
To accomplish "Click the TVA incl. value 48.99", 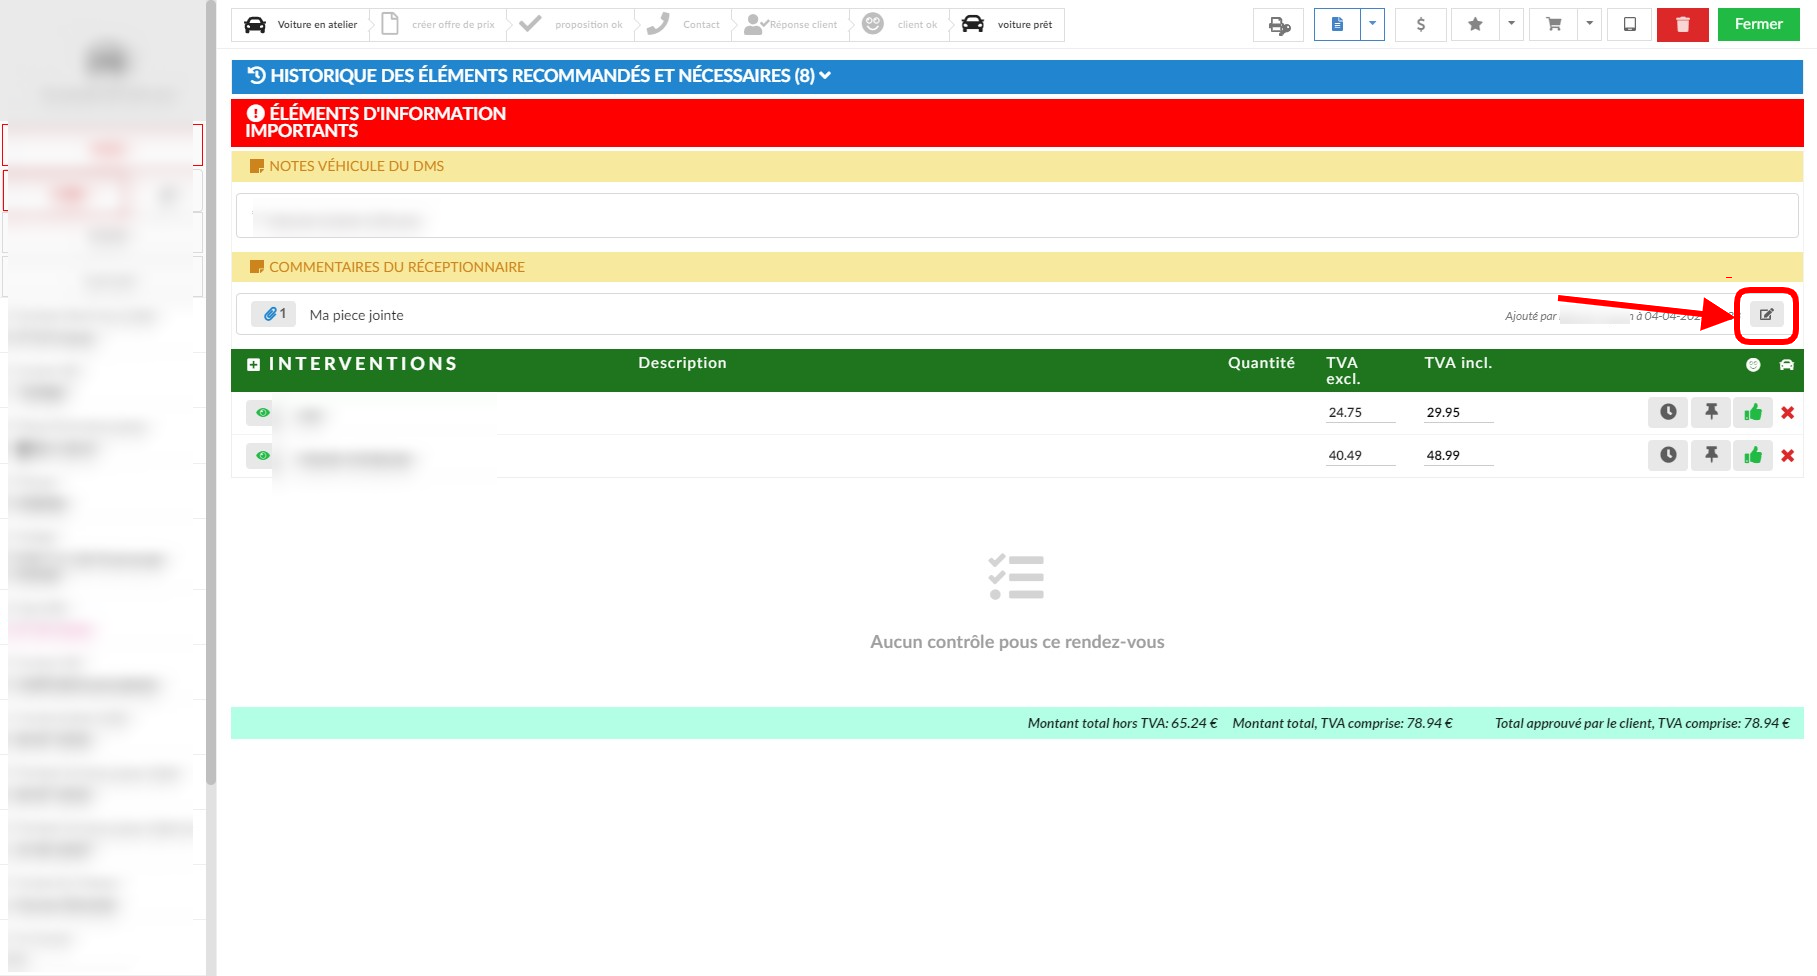I will point(1459,456).
